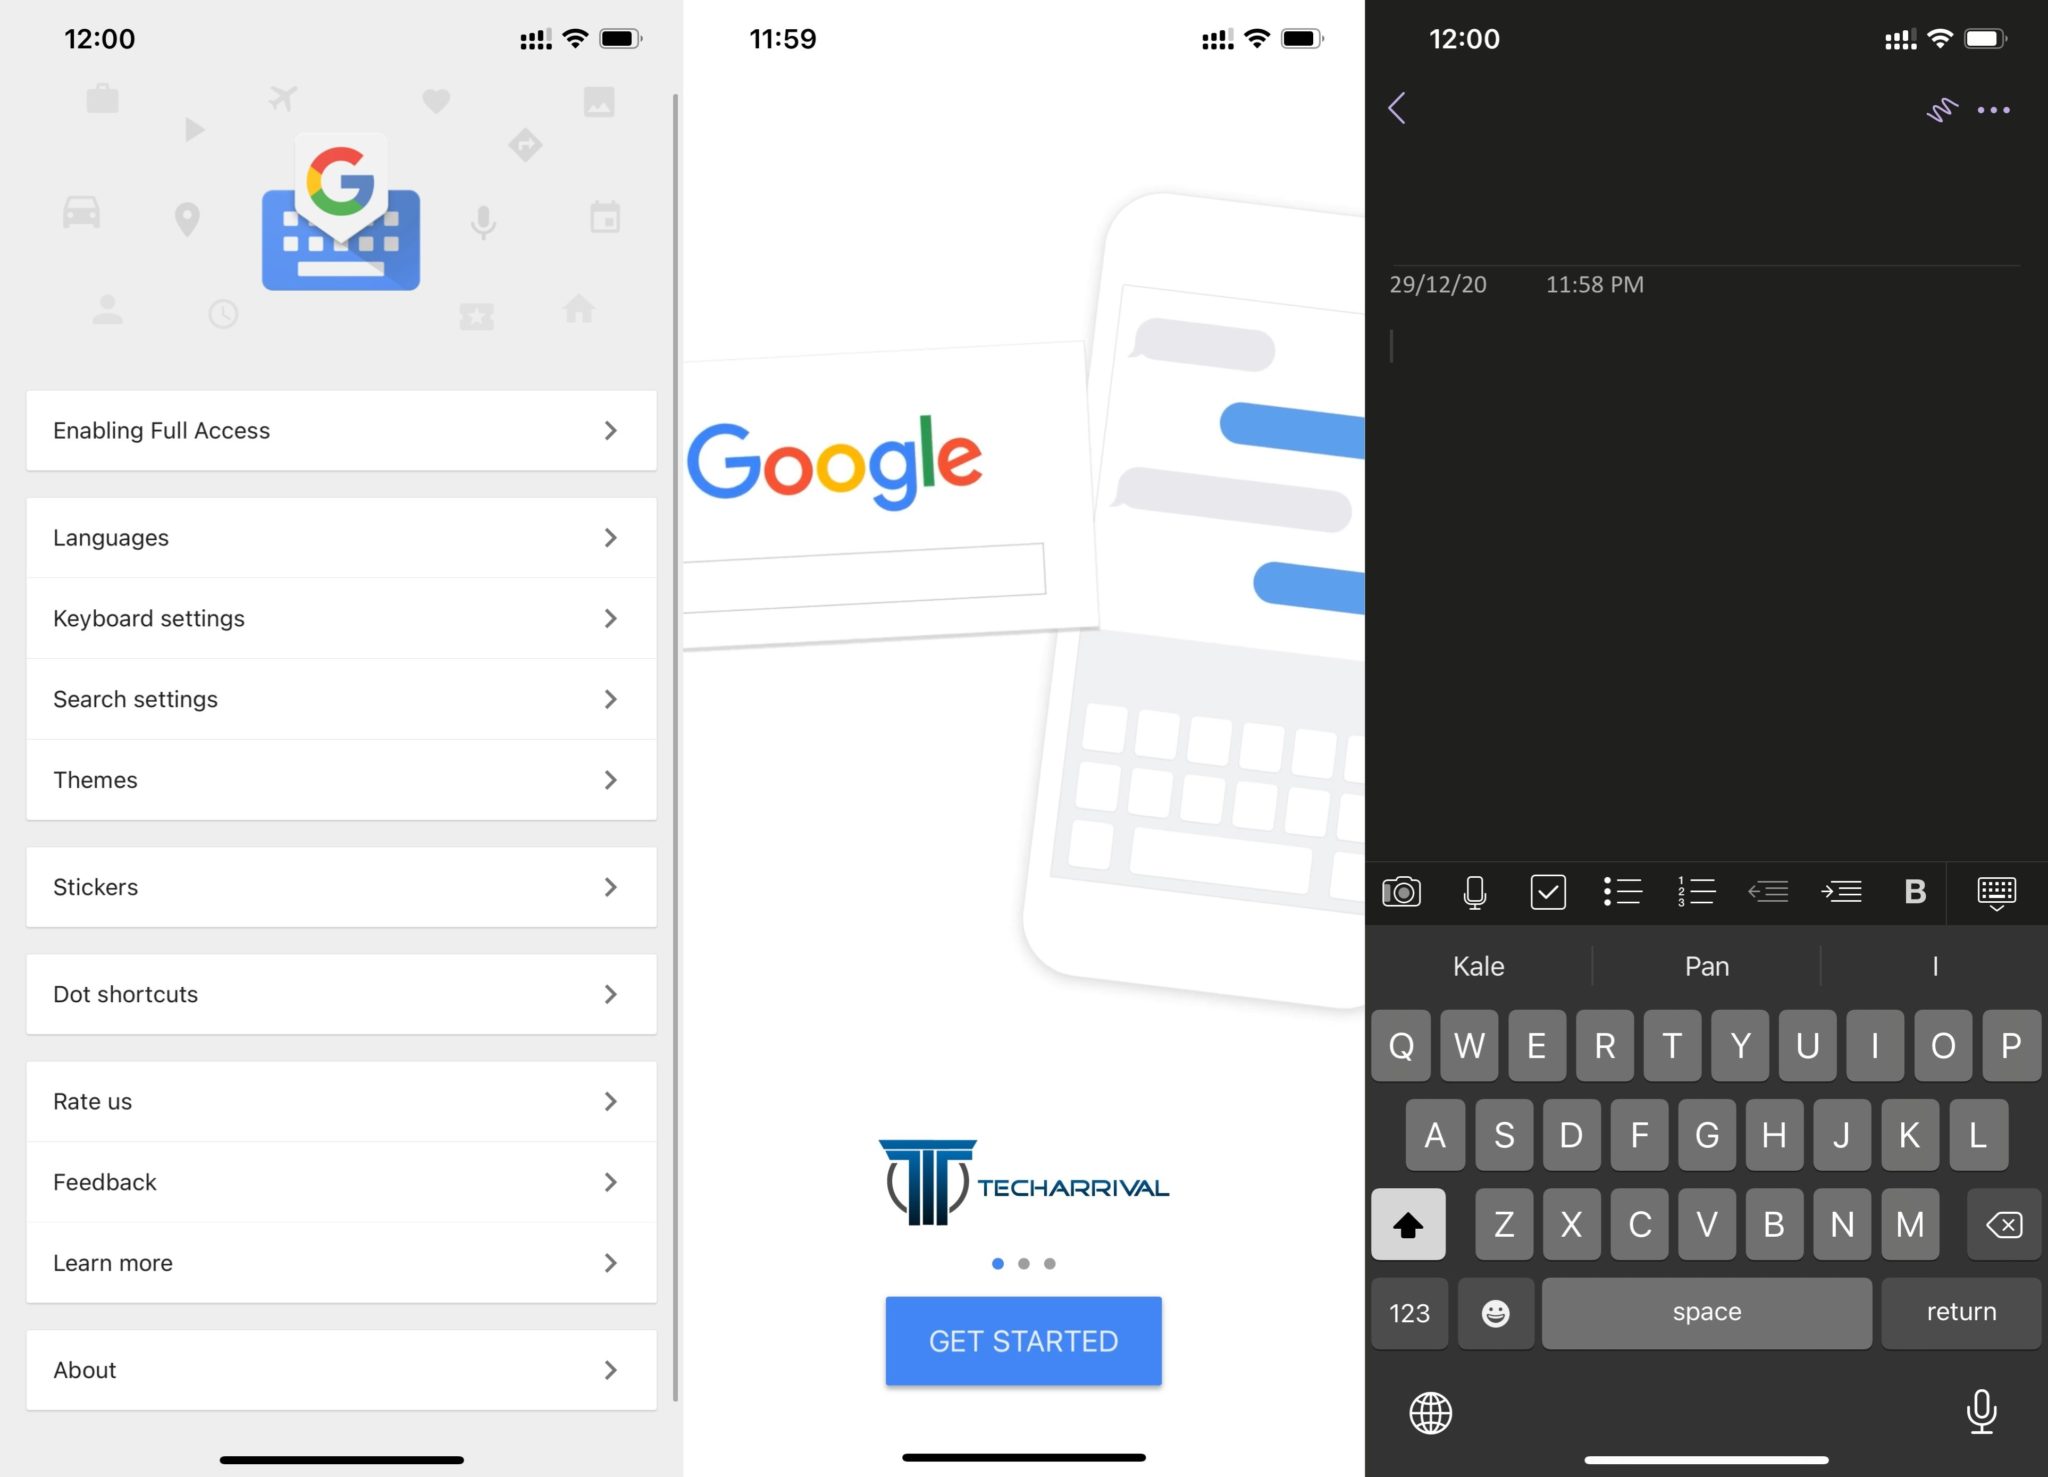Image resolution: width=2048 pixels, height=1477 pixels.
Task: Open the Dot shortcuts menu item
Action: (340, 994)
